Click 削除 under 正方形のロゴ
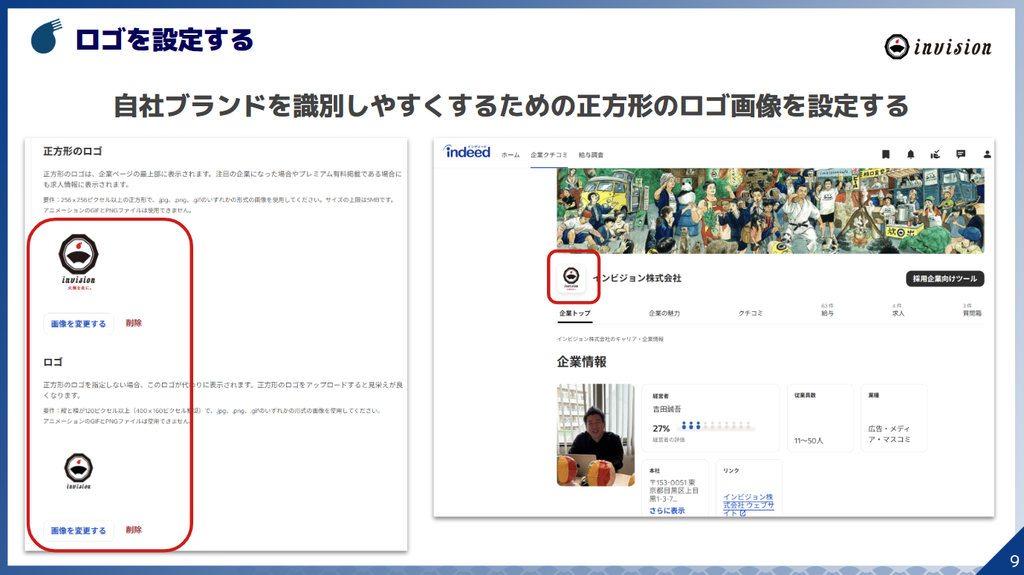 [133, 323]
